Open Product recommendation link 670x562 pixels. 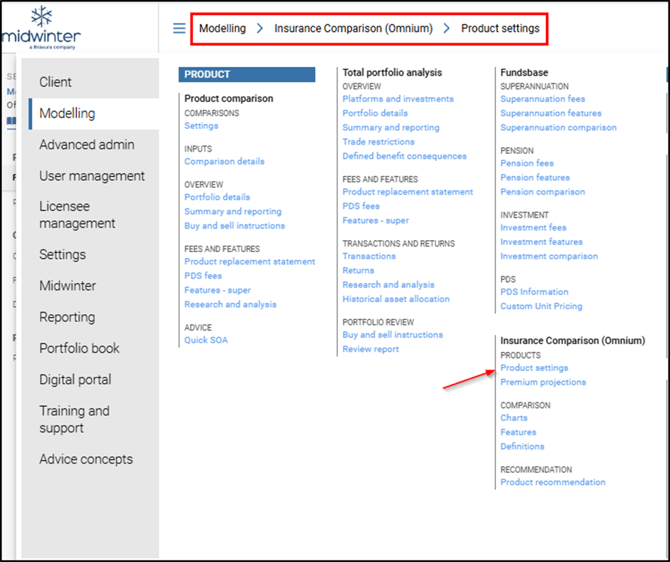(x=553, y=482)
